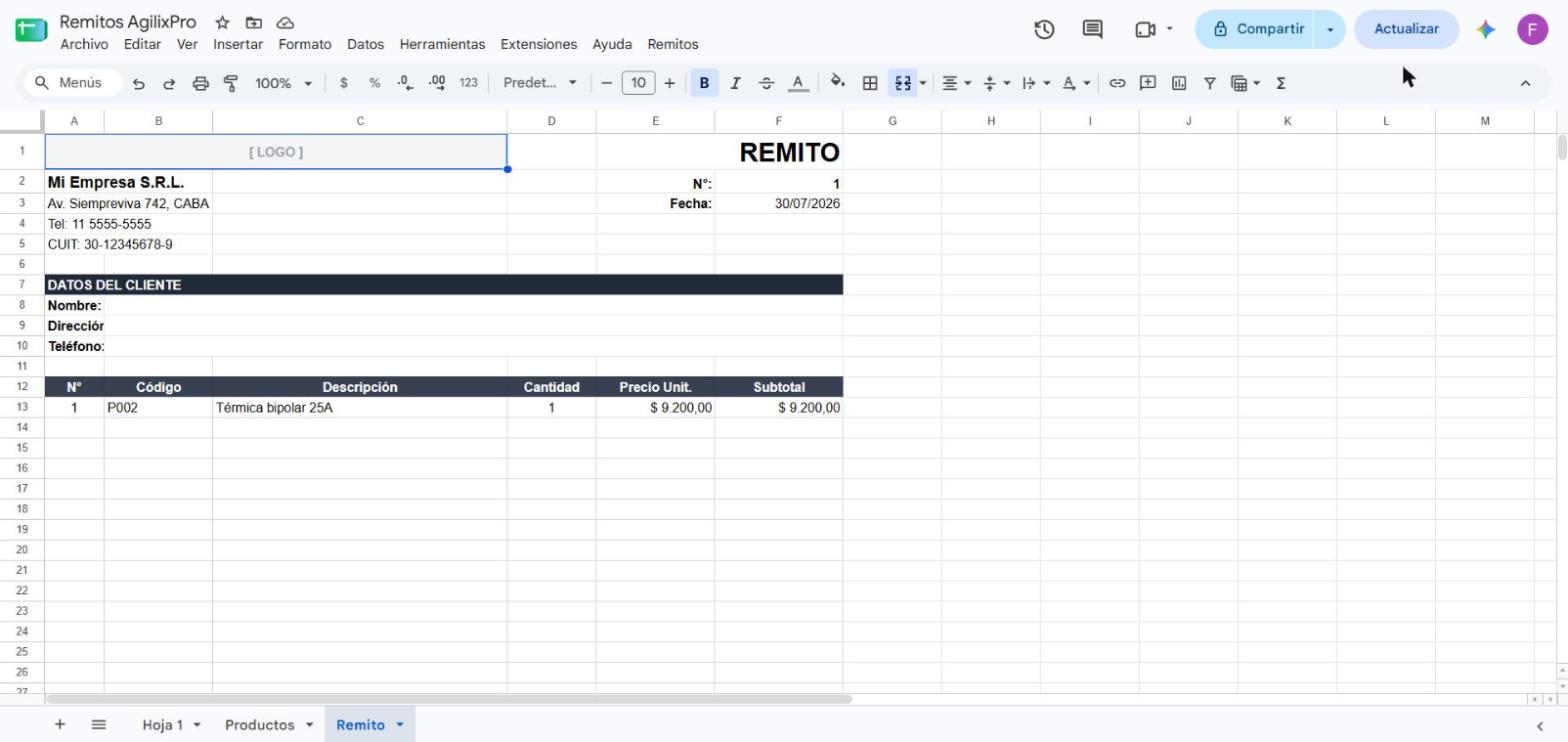Create a filter
Screen dimensions: 1568x742
click(x=1209, y=83)
